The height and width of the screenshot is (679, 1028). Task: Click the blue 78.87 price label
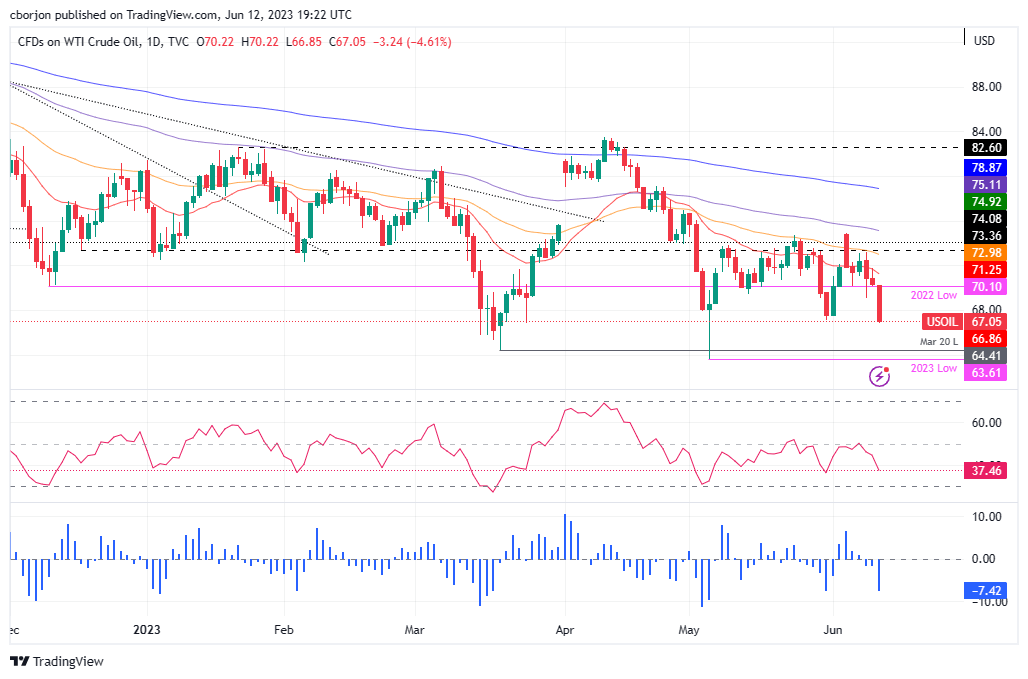pos(984,168)
